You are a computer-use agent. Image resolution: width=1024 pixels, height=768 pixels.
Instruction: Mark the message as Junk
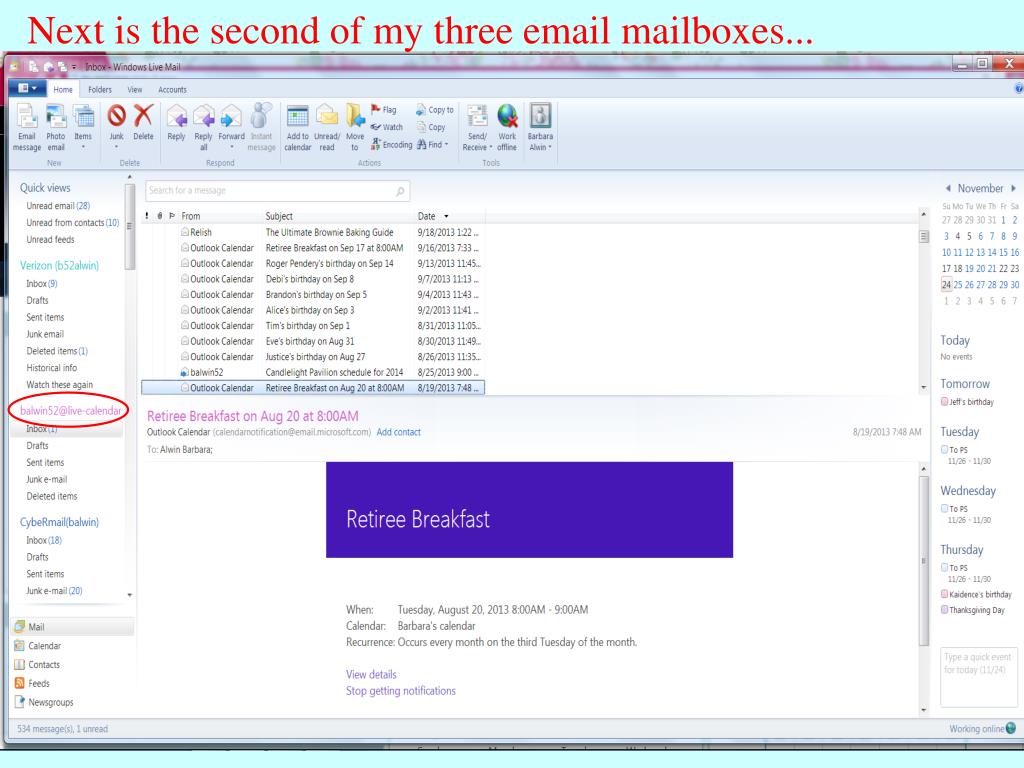click(x=116, y=124)
